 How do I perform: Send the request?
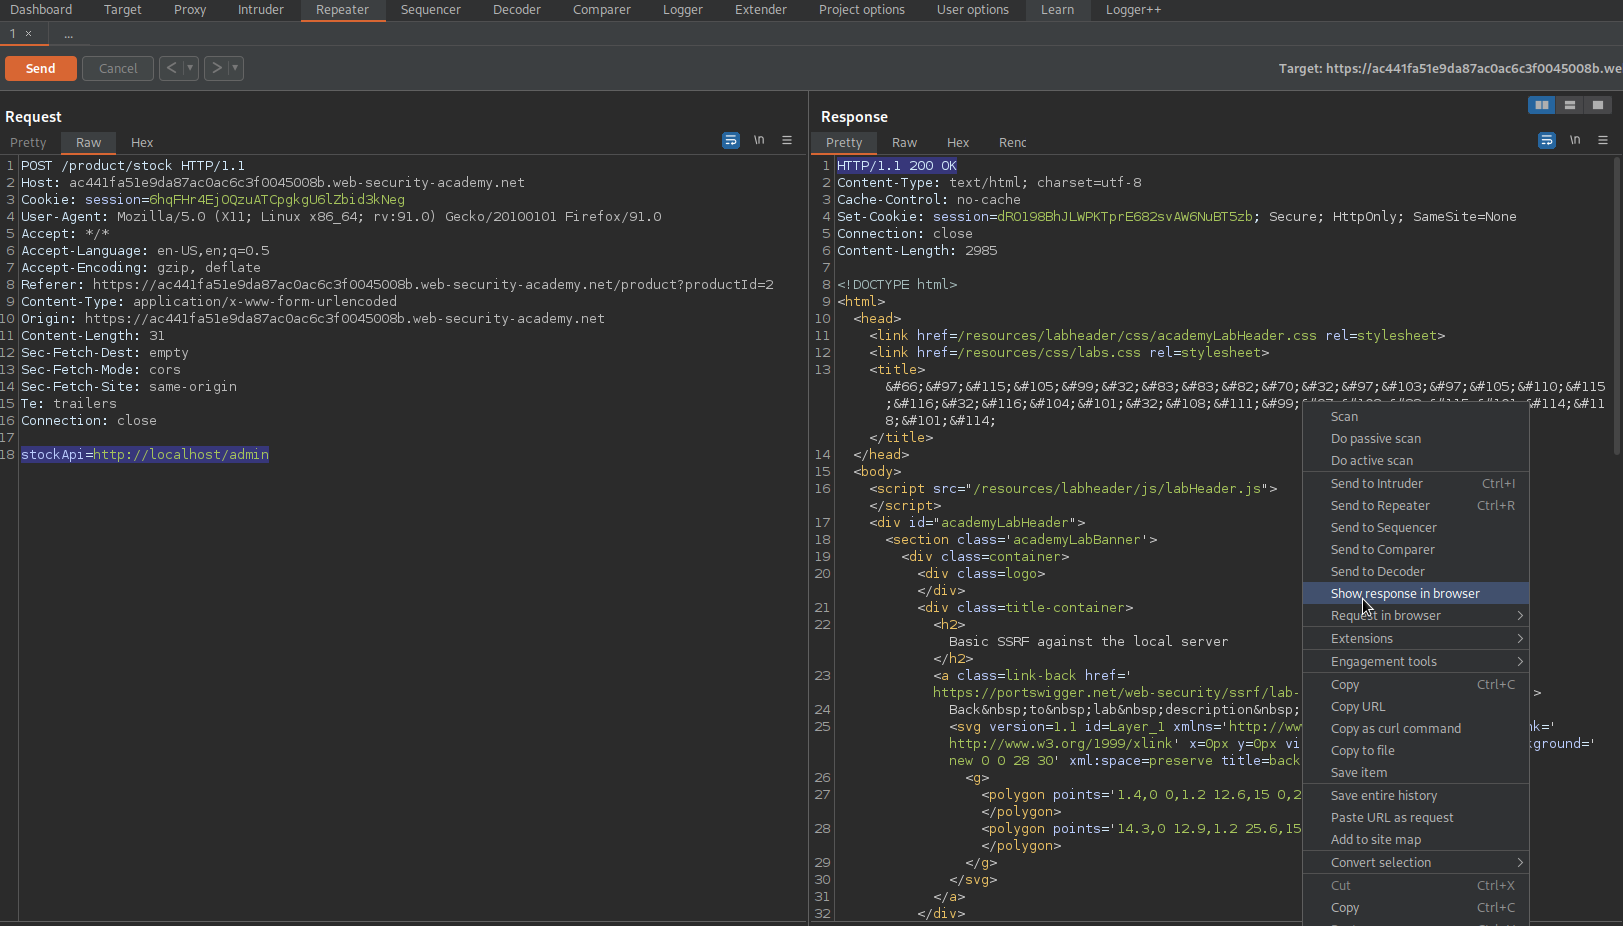click(41, 68)
